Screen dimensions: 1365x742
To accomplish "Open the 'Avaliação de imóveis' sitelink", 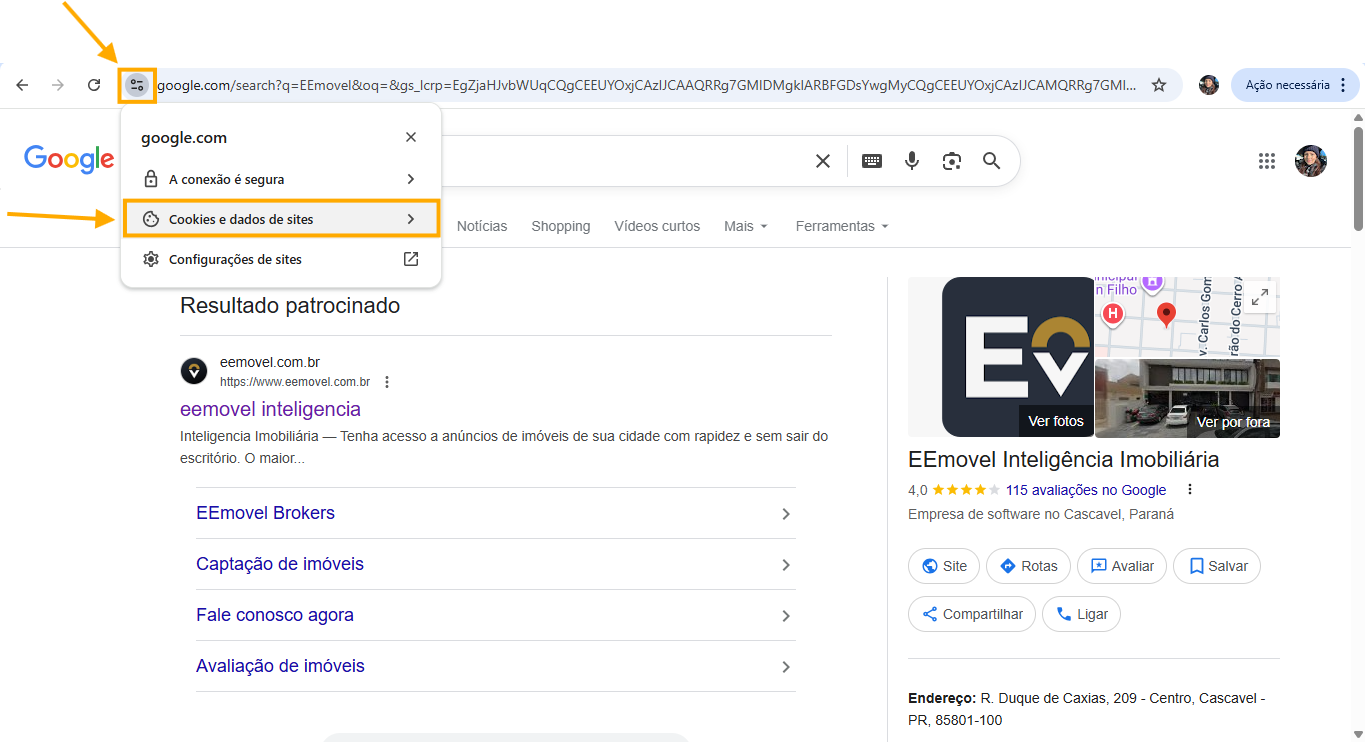I will pos(280,666).
